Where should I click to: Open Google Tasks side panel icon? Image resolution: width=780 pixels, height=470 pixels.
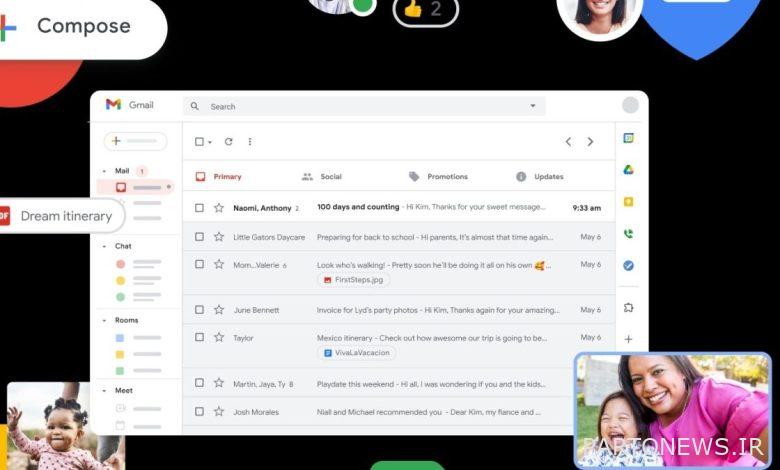point(629,266)
